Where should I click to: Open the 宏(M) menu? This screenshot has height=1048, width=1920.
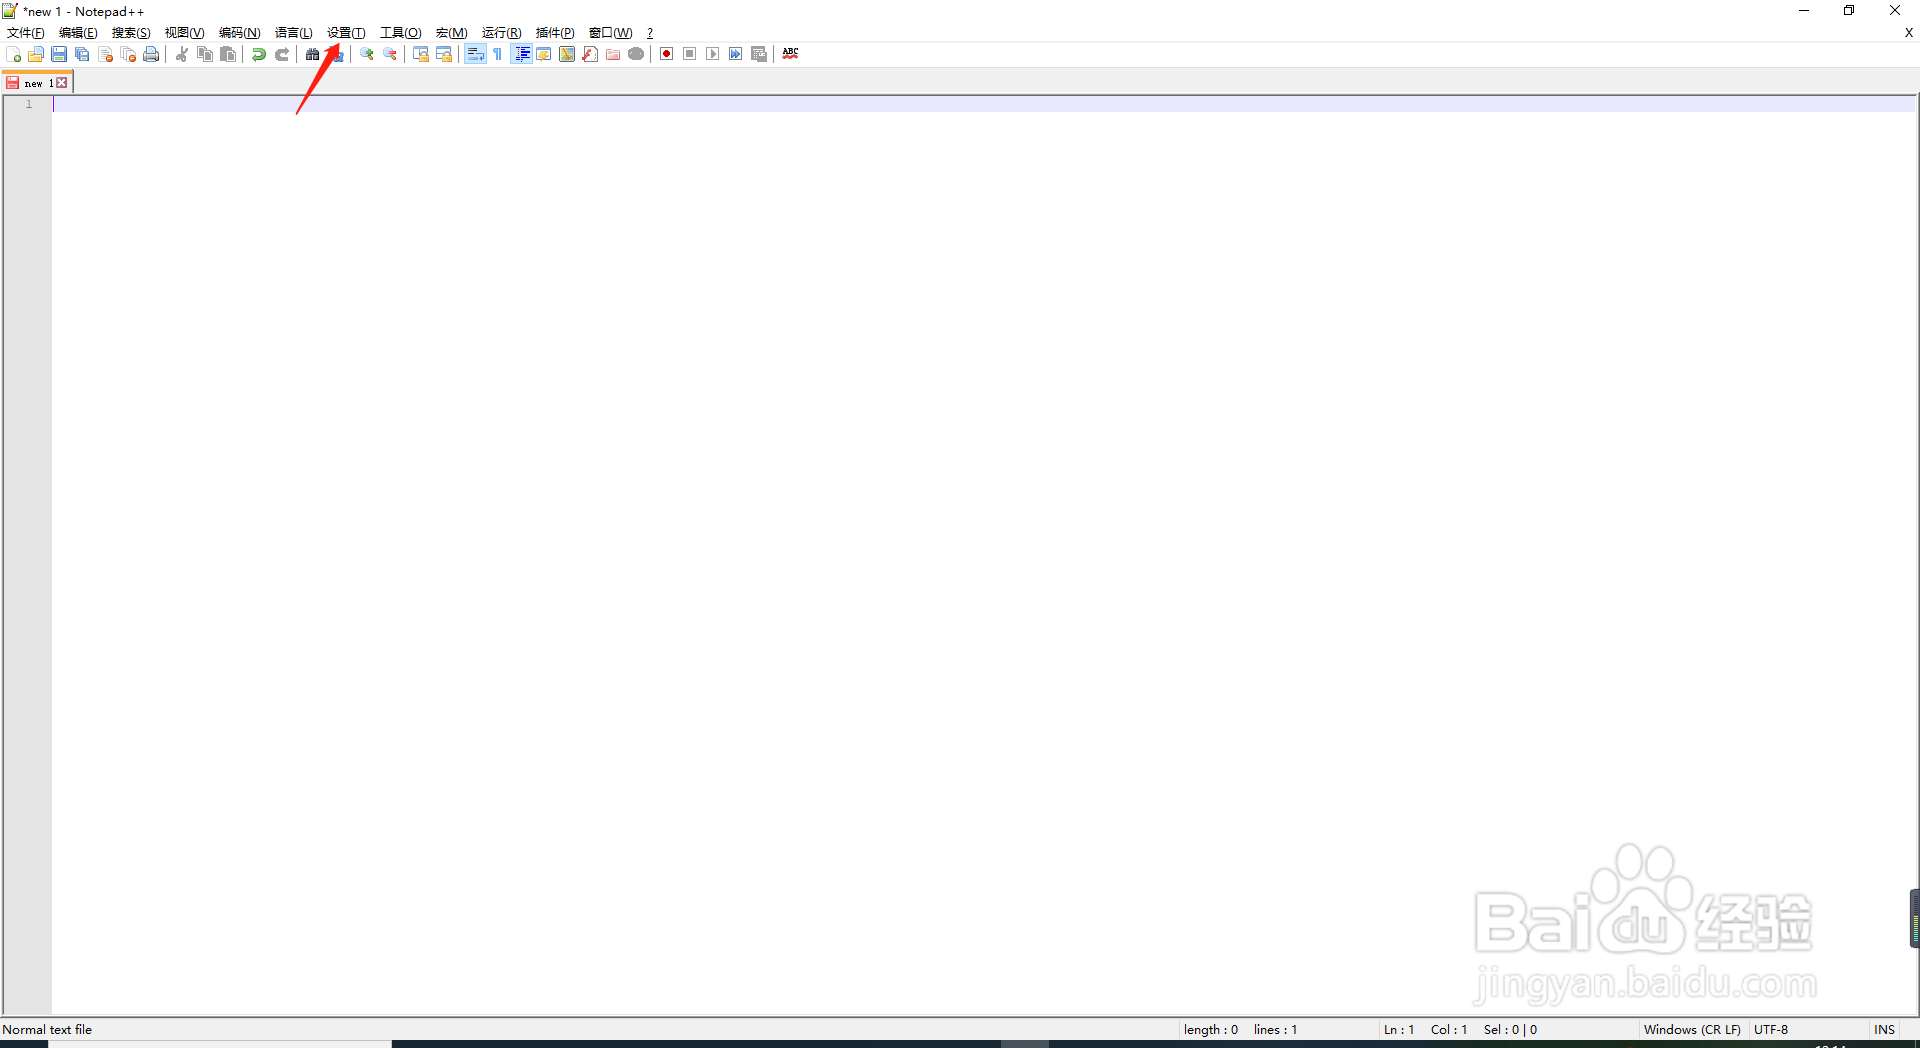(x=452, y=33)
